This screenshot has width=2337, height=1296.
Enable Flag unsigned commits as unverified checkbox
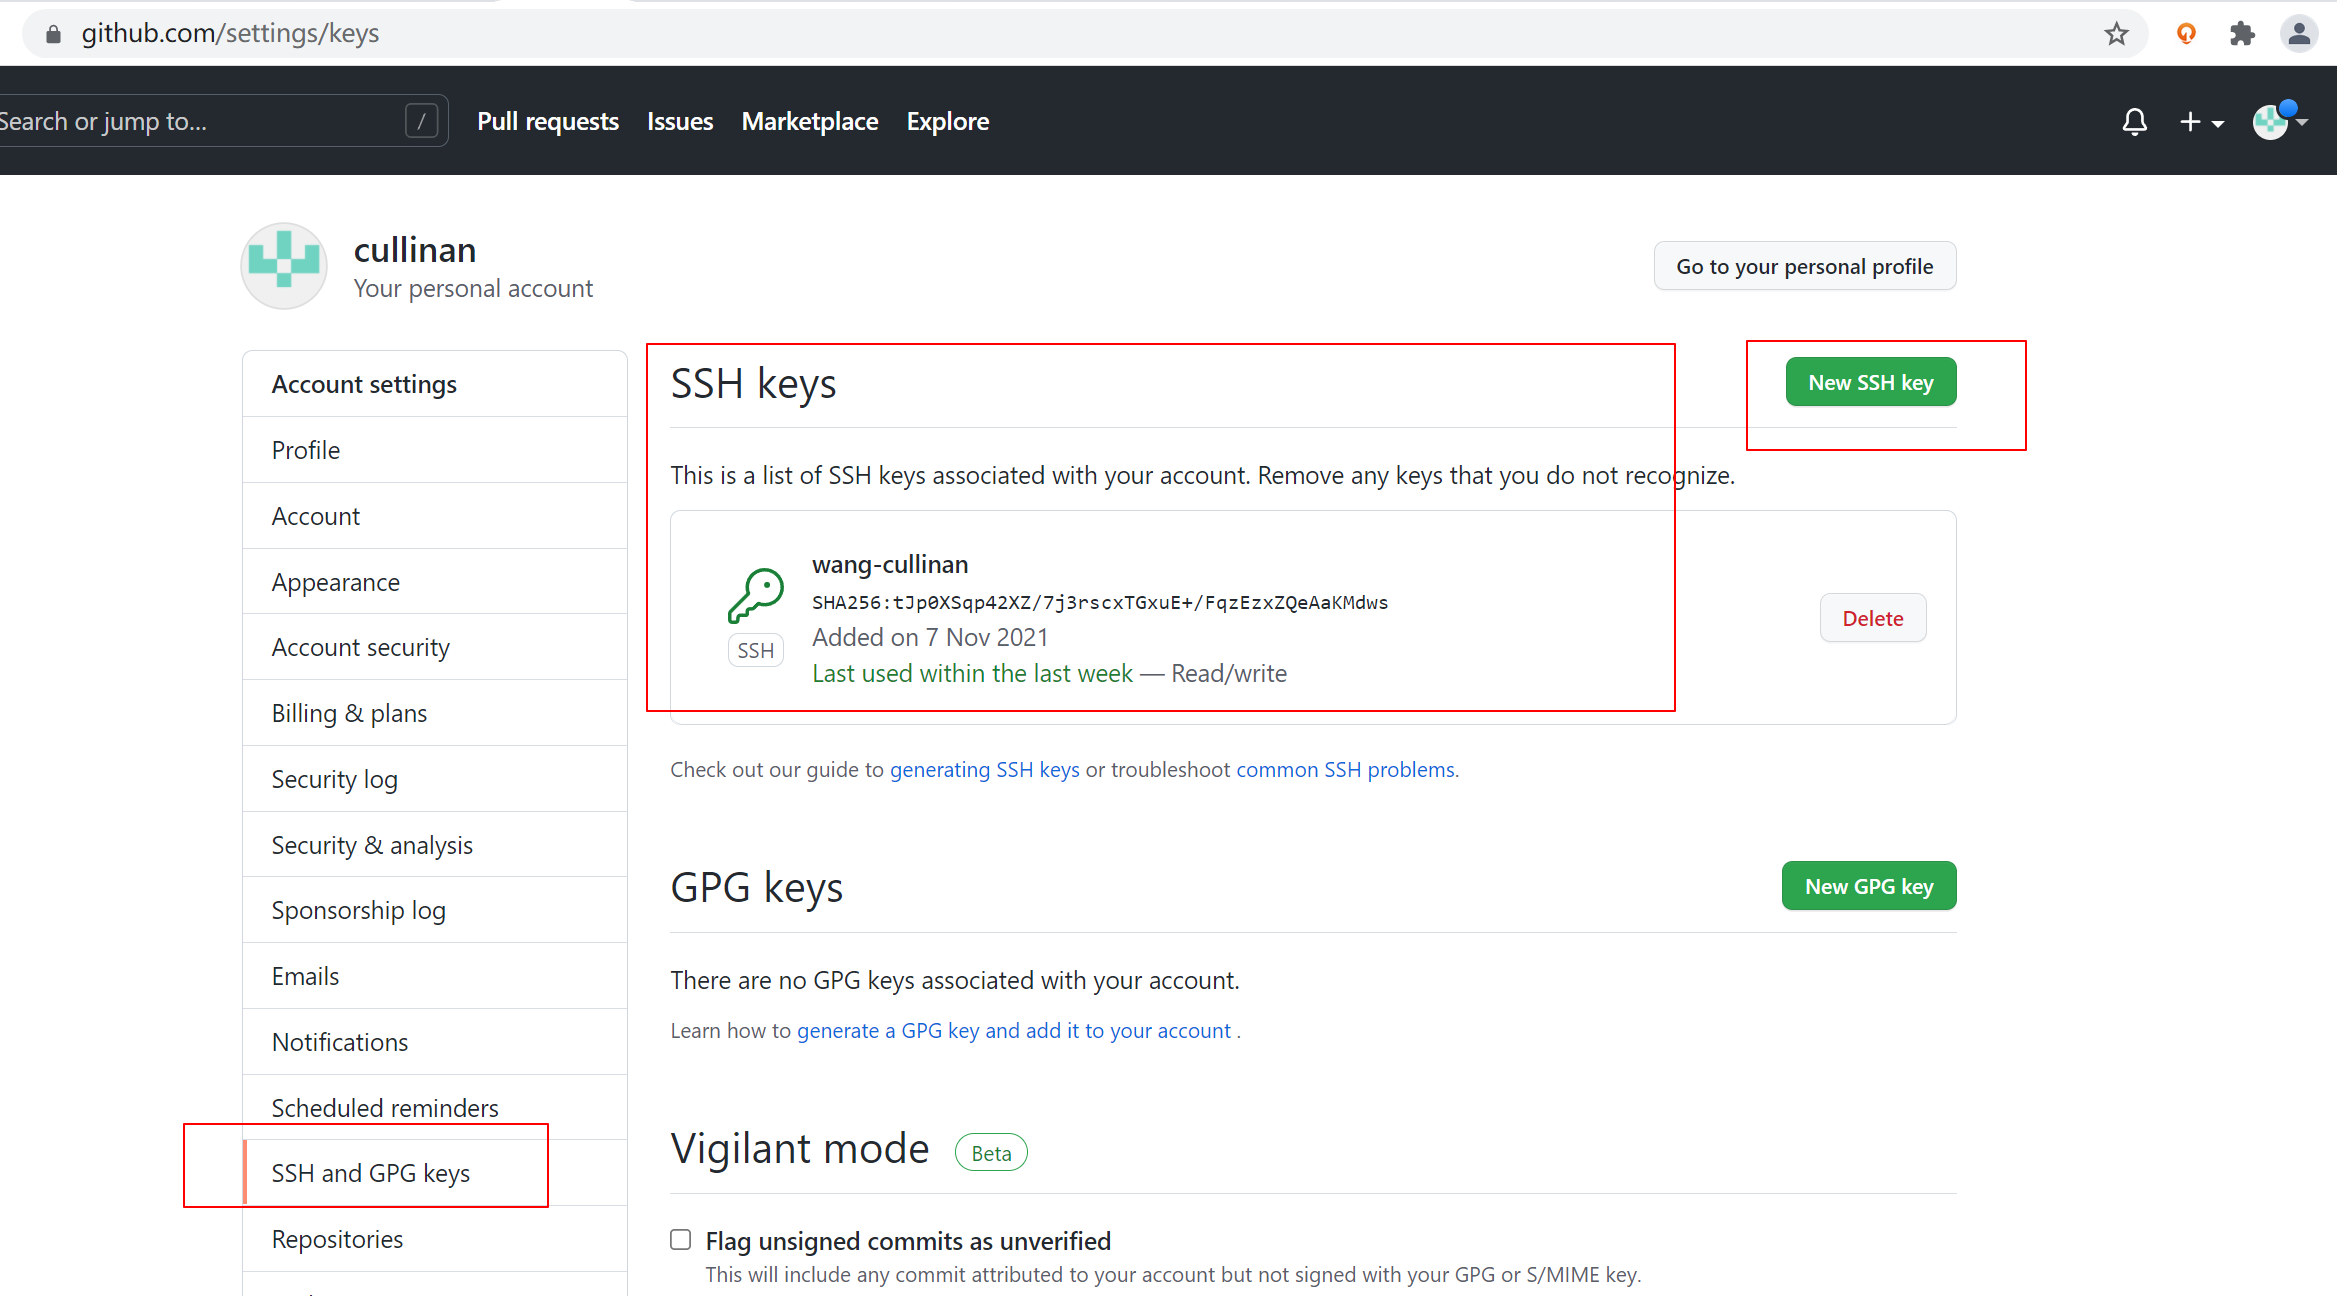[x=681, y=1240]
